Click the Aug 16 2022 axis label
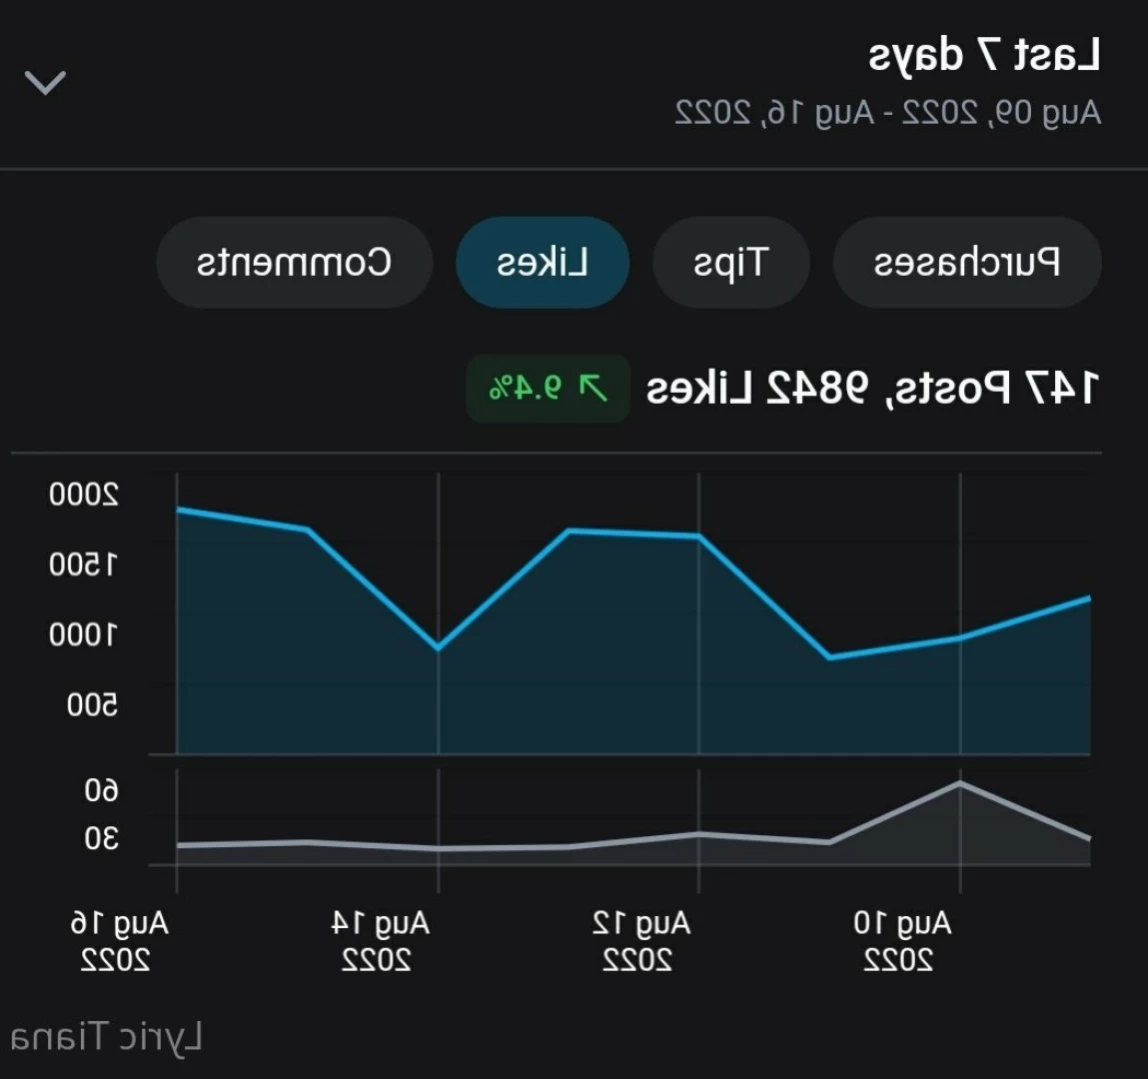Viewport: 1148px width, 1079px height. tap(119, 941)
